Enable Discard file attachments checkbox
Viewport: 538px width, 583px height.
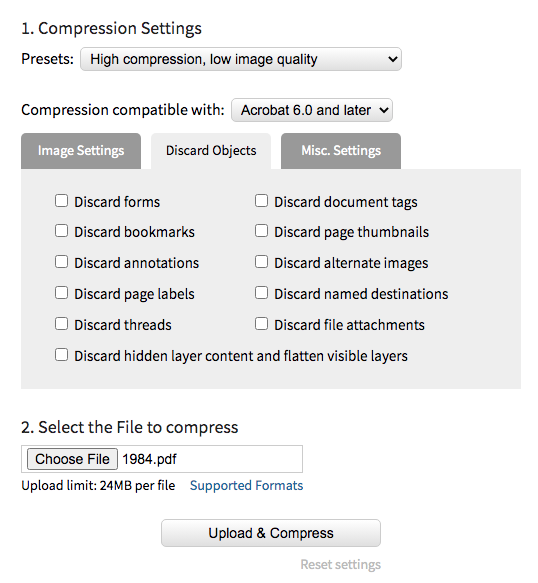tap(261, 324)
